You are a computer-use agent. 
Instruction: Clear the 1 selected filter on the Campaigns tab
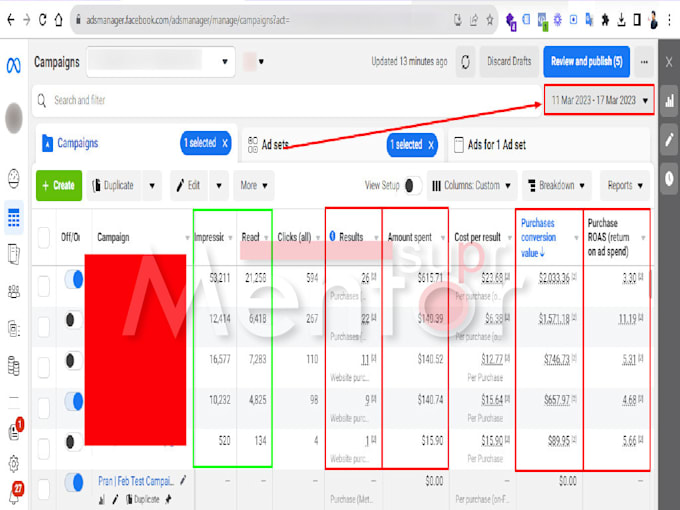[225, 143]
